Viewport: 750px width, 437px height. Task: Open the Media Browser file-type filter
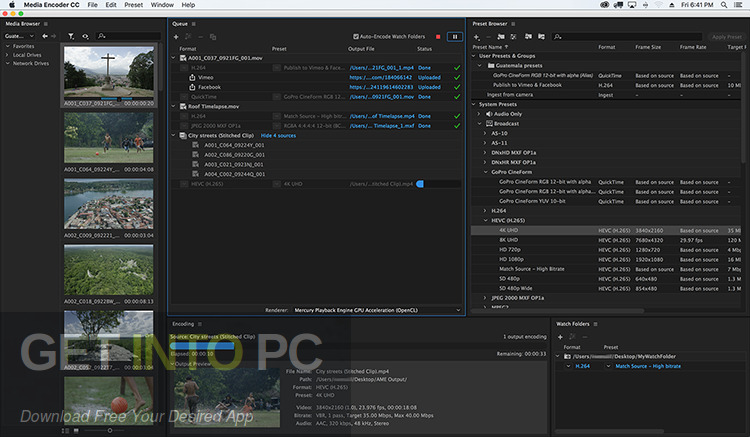tap(71, 36)
